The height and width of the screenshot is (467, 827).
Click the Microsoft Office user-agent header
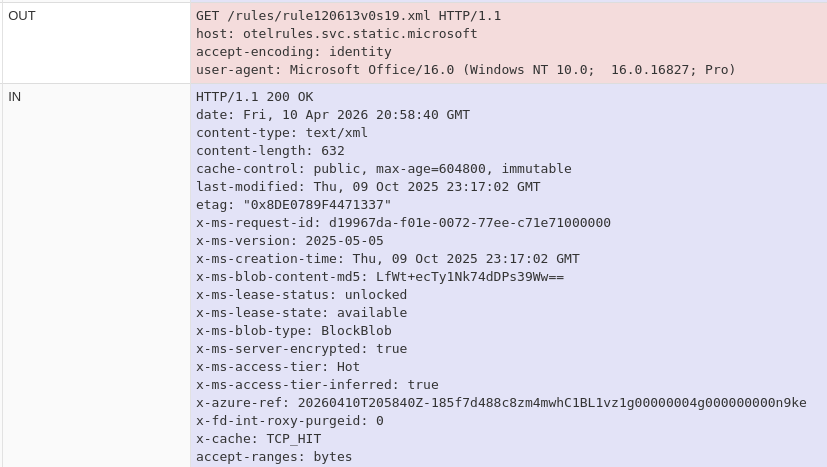[x=465, y=70]
